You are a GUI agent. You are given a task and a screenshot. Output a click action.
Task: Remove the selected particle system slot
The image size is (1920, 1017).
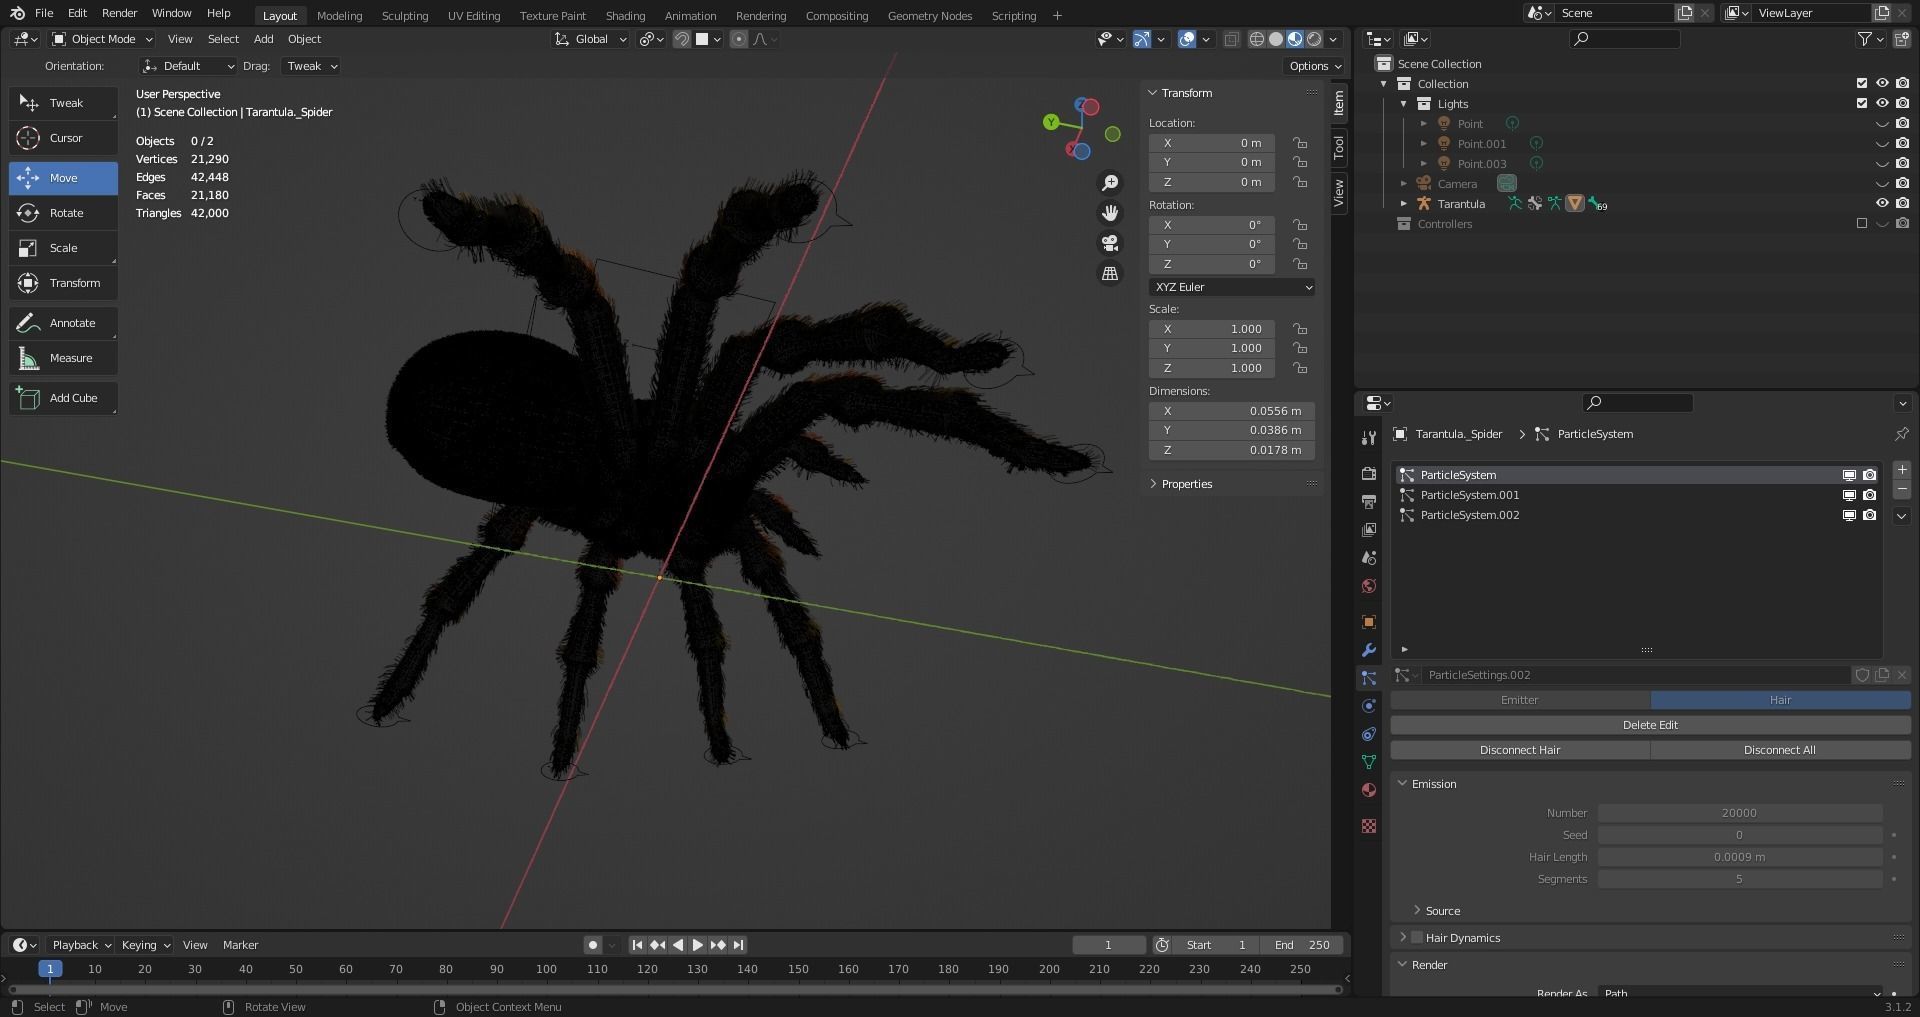[x=1902, y=490]
